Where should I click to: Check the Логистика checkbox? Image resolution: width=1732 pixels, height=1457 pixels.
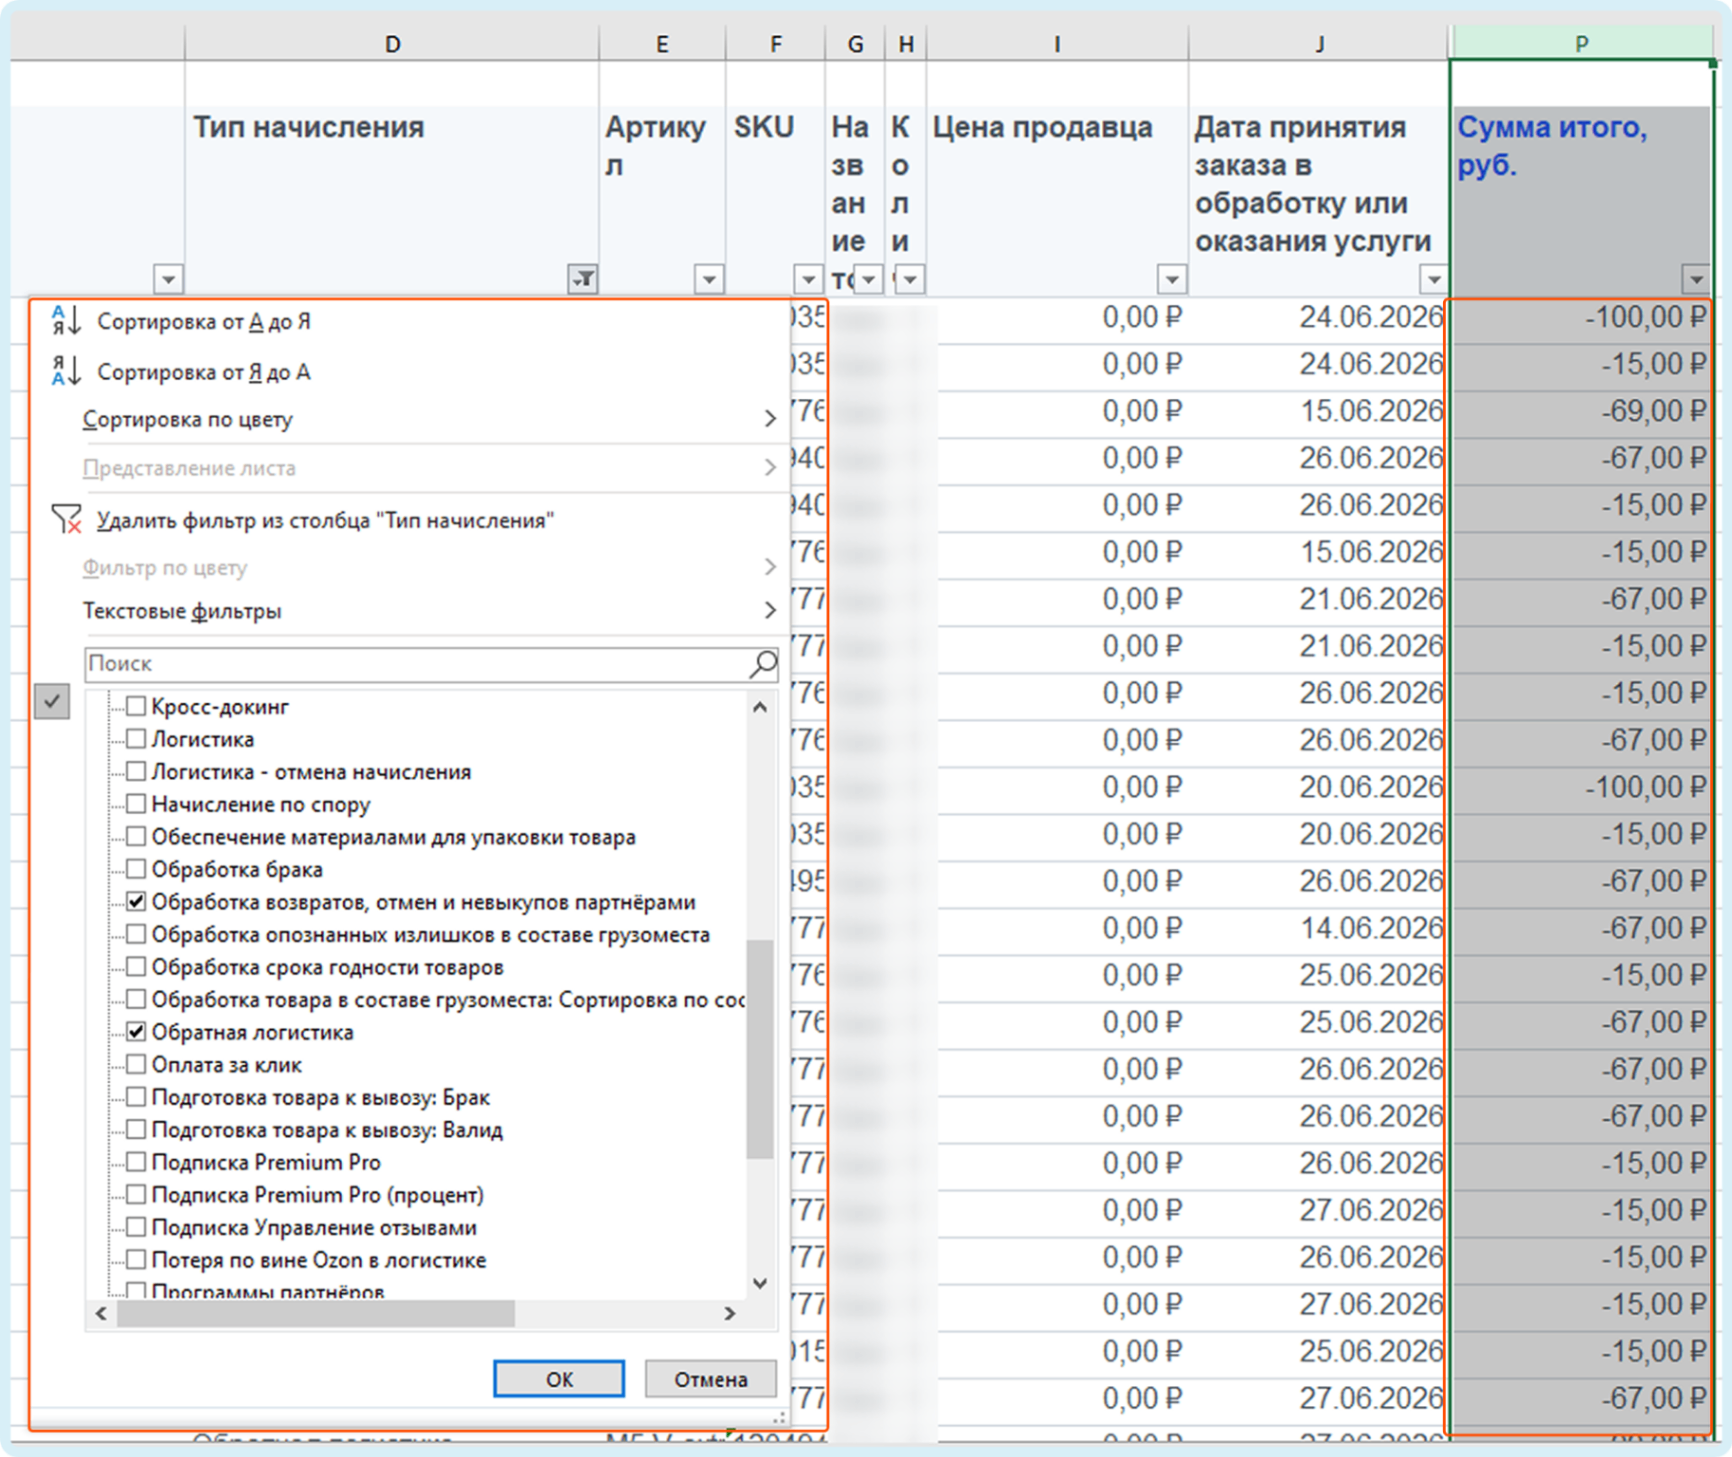(136, 739)
